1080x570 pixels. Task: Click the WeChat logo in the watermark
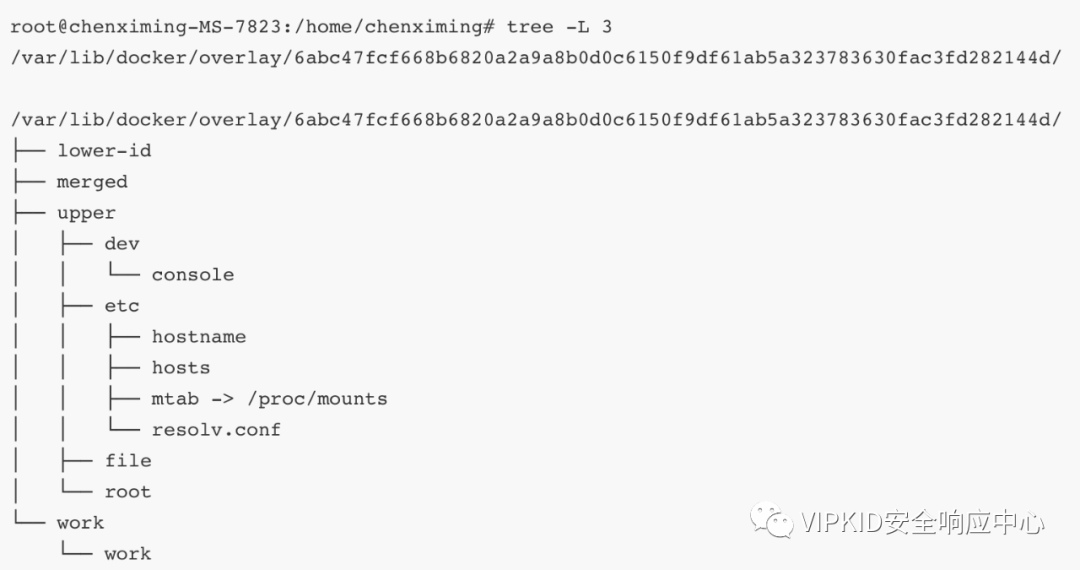coord(772,520)
